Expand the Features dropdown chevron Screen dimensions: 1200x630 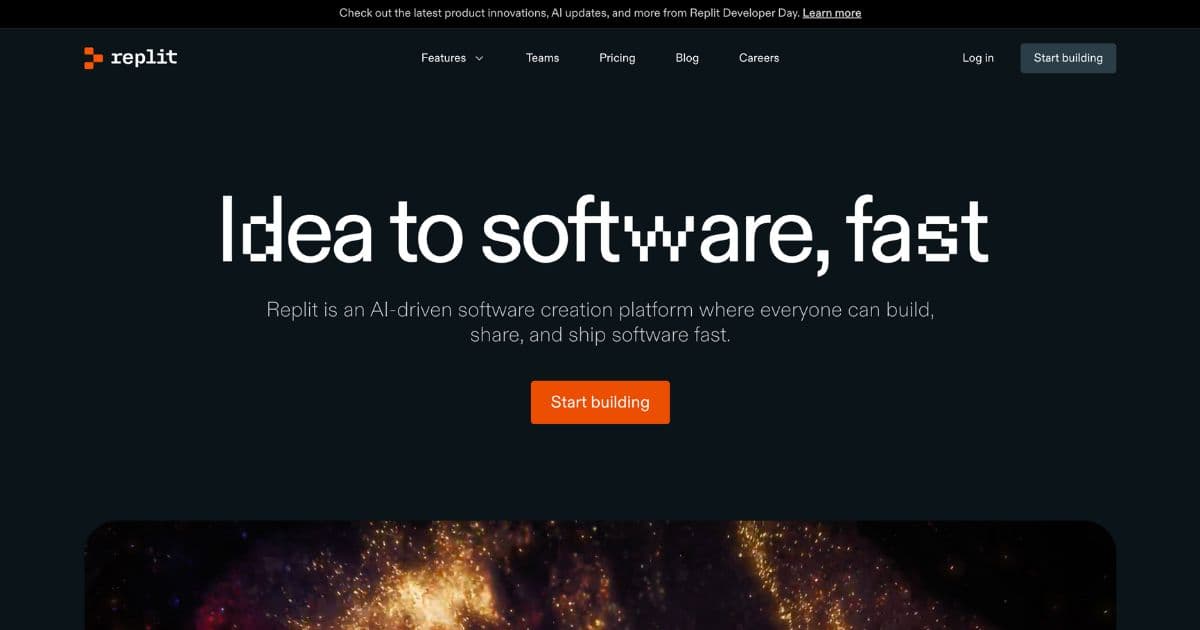[x=479, y=58]
